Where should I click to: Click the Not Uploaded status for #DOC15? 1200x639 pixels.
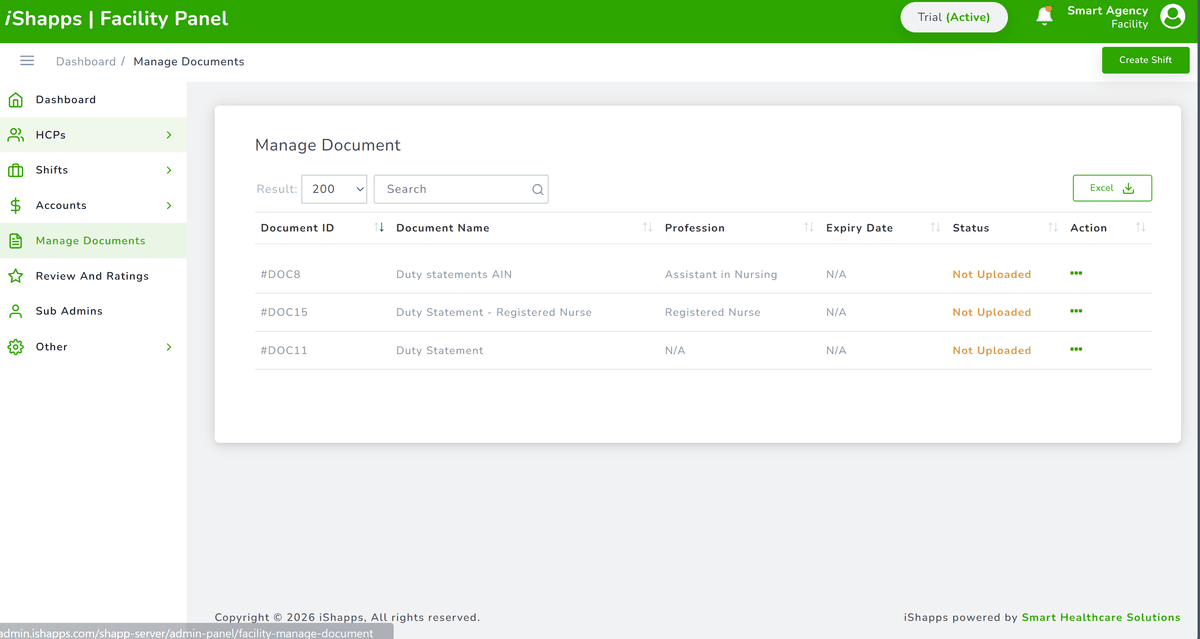click(992, 312)
